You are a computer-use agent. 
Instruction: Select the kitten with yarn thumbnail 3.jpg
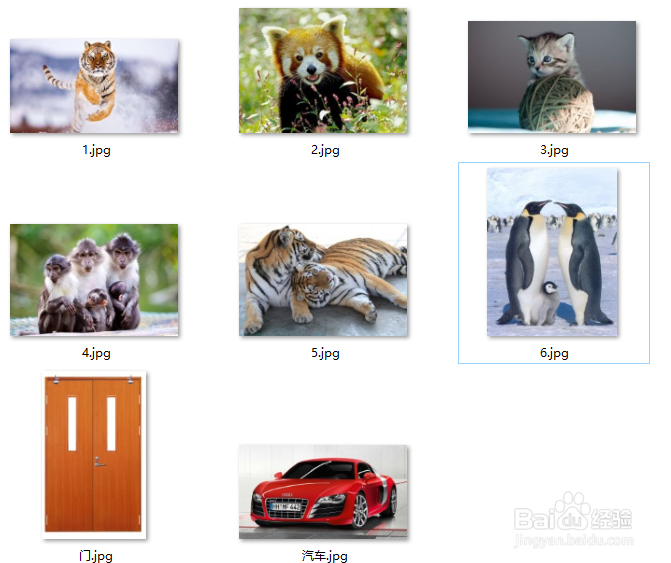pyautogui.click(x=552, y=77)
